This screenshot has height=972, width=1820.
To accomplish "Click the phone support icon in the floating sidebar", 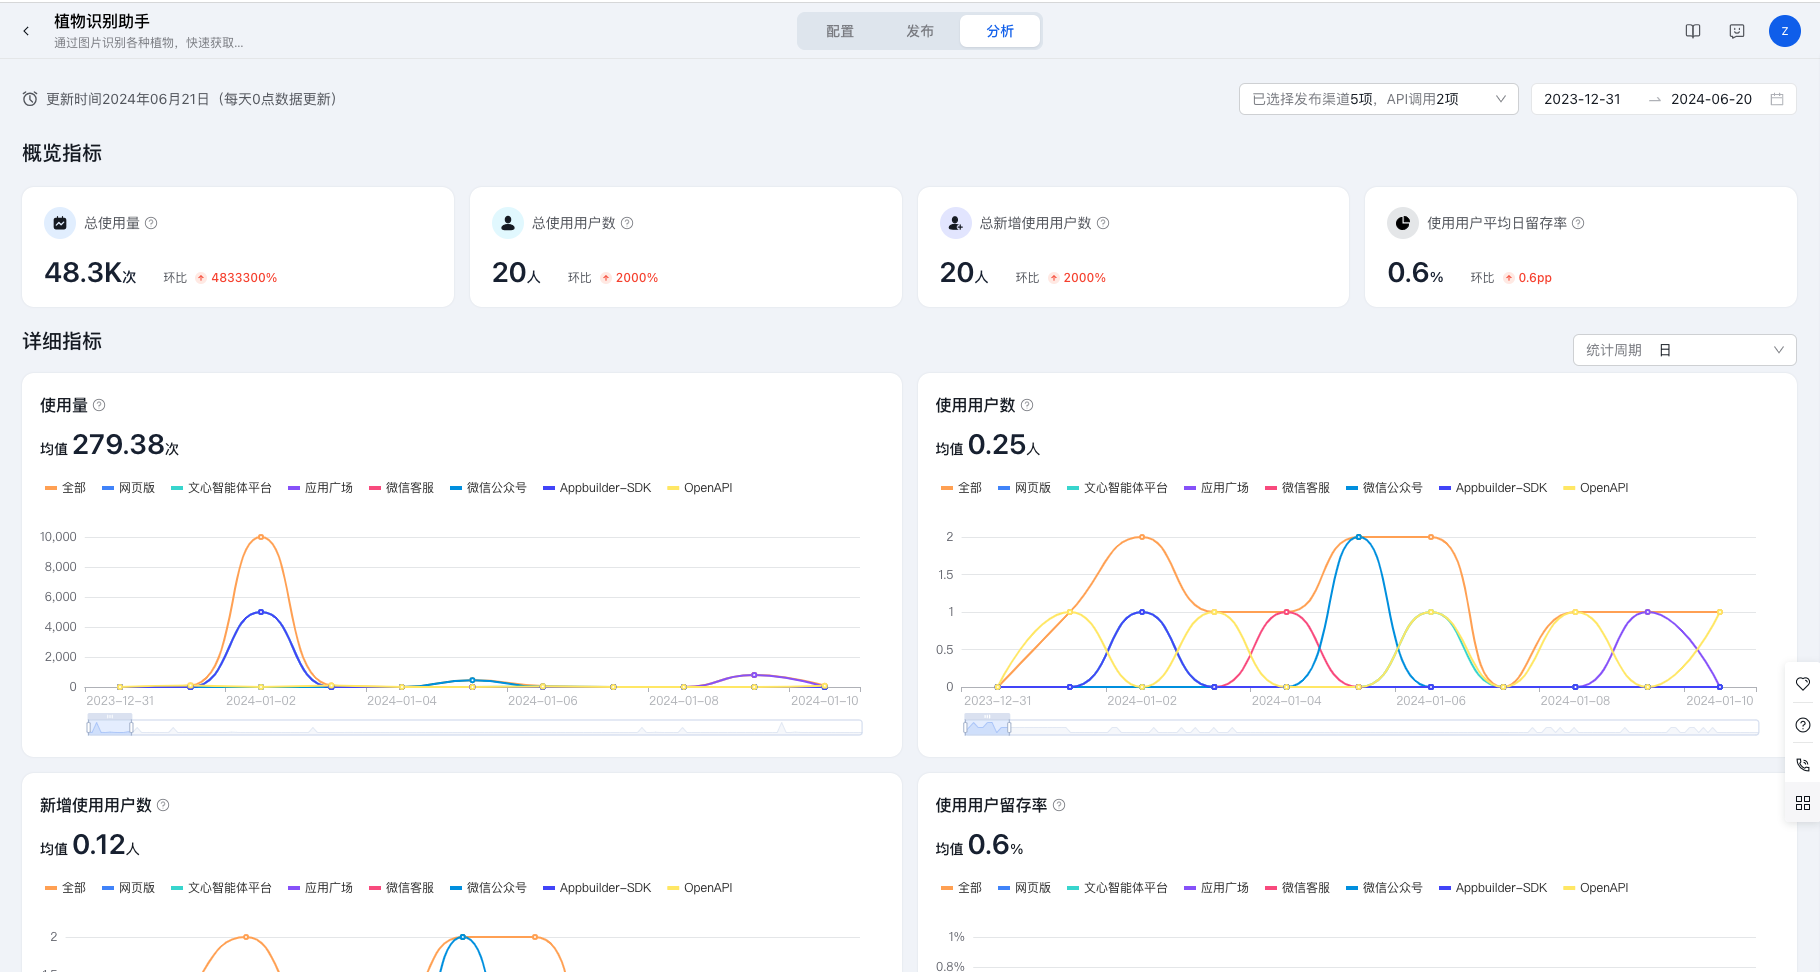I will [x=1803, y=764].
